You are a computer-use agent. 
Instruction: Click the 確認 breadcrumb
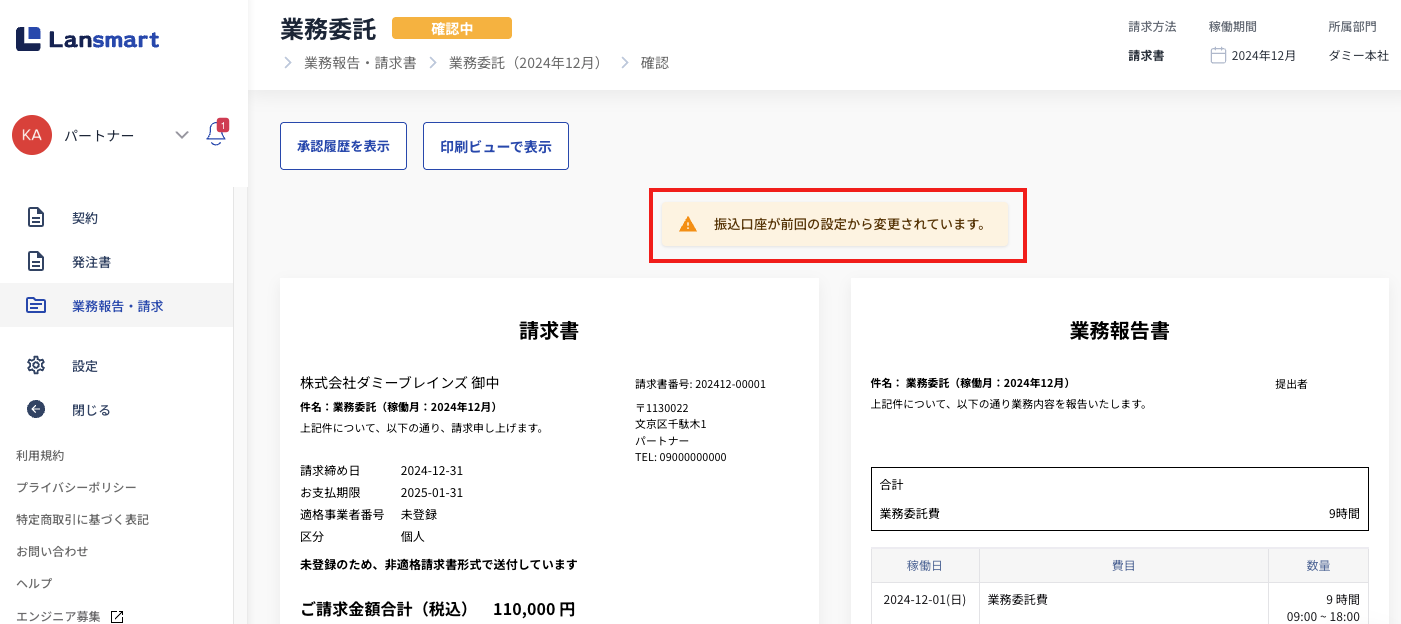tap(655, 63)
